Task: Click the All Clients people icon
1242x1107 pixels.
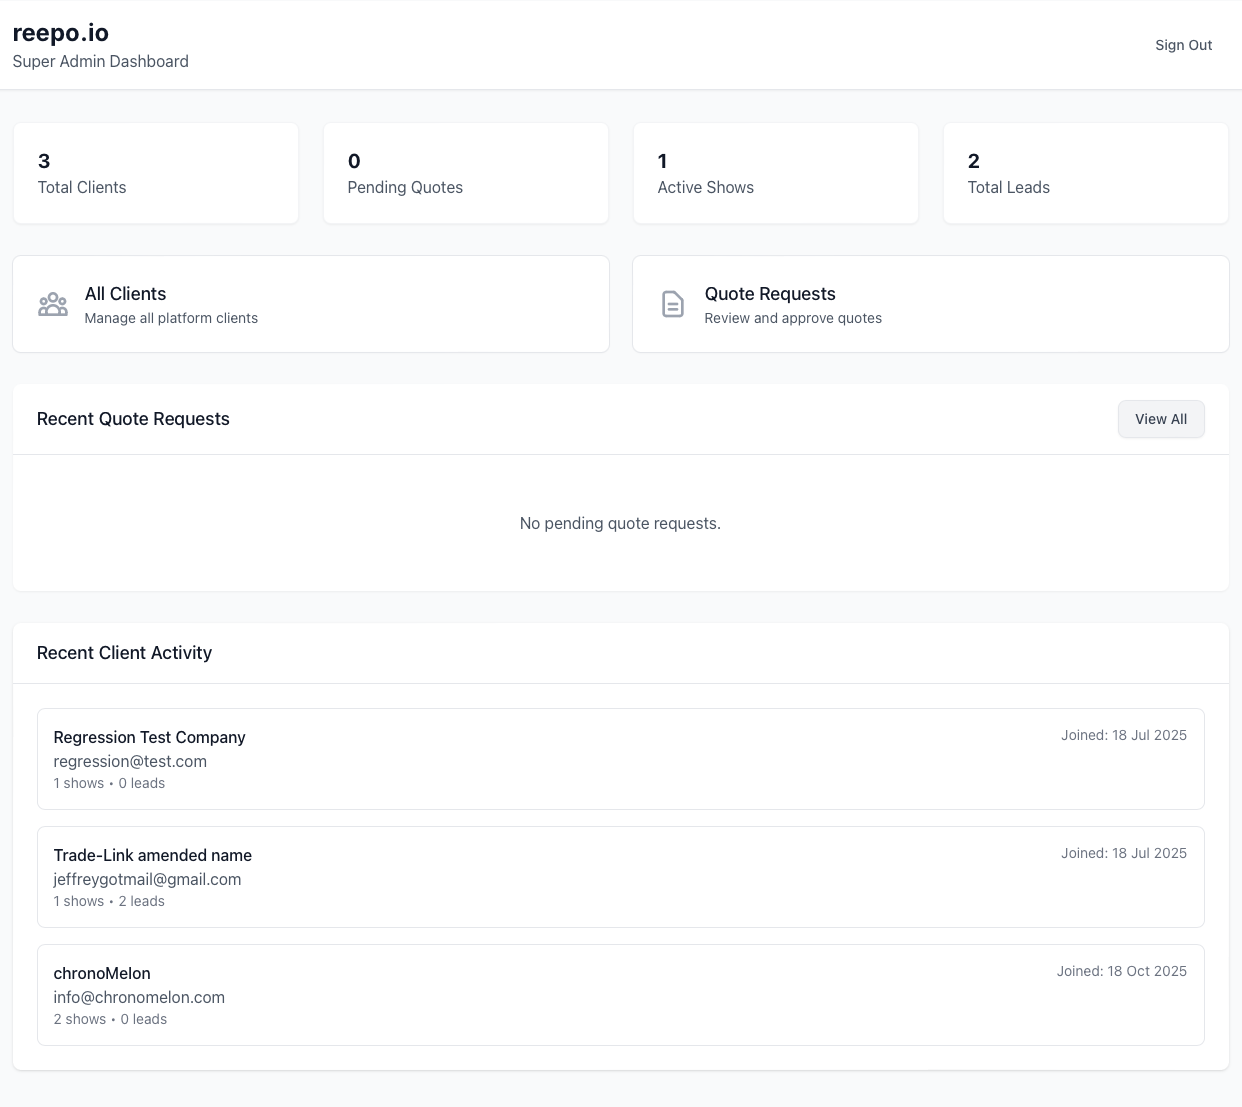Action: point(53,304)
